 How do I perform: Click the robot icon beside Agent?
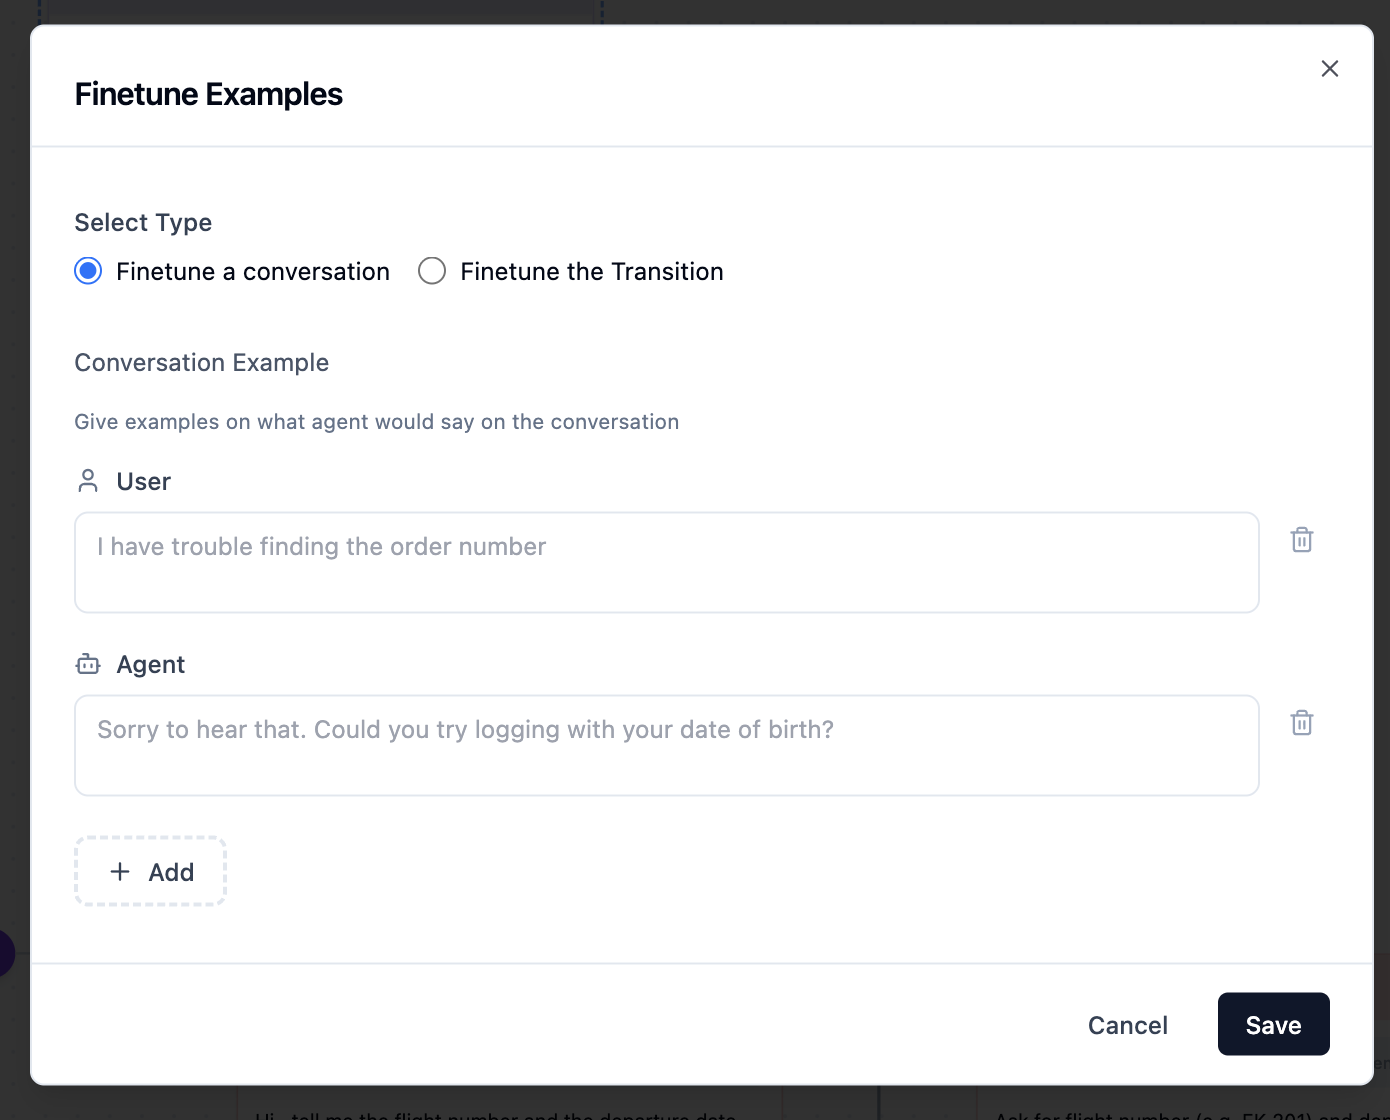click(88, 664)
